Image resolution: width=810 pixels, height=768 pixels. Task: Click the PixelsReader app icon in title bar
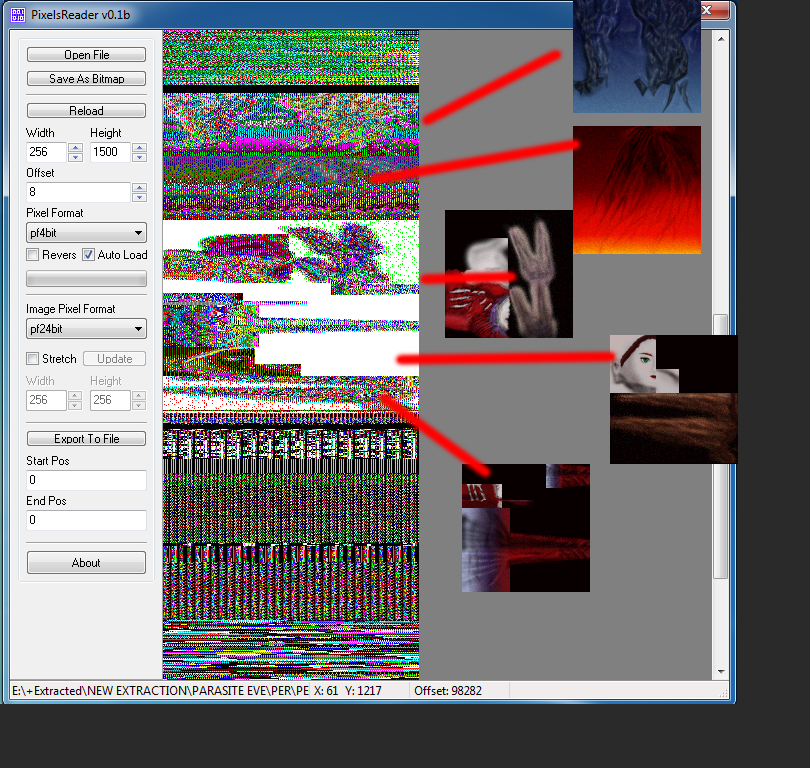pyautogui.click(x=18, y=14)
